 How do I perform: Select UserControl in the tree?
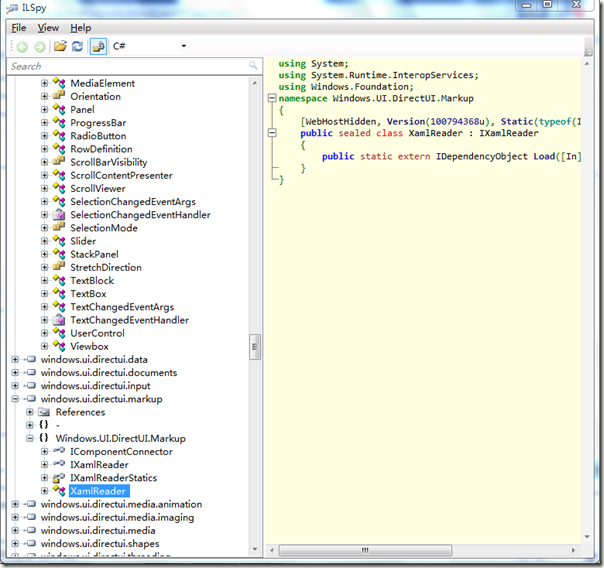pos(97,333)
